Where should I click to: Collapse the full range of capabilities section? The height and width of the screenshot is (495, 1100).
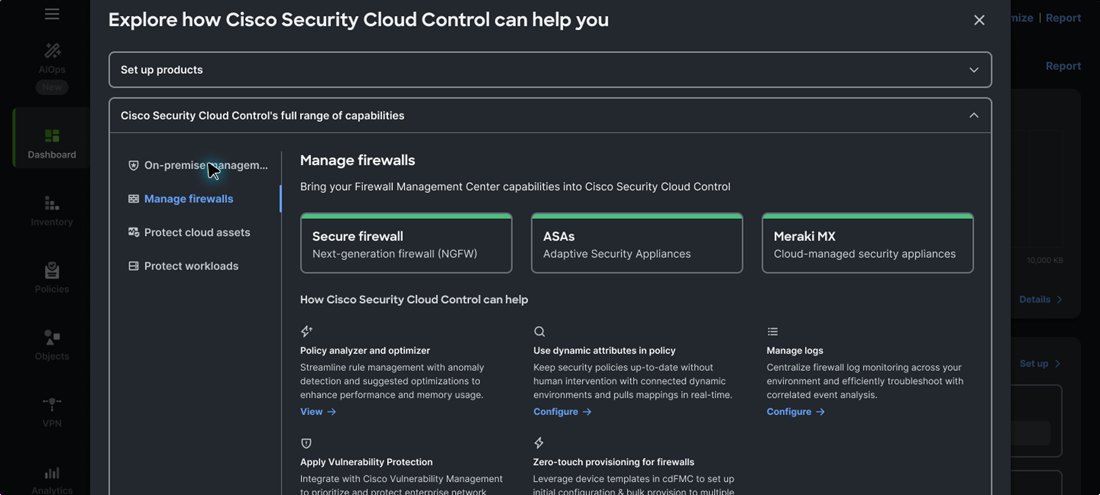pos(550,115)
